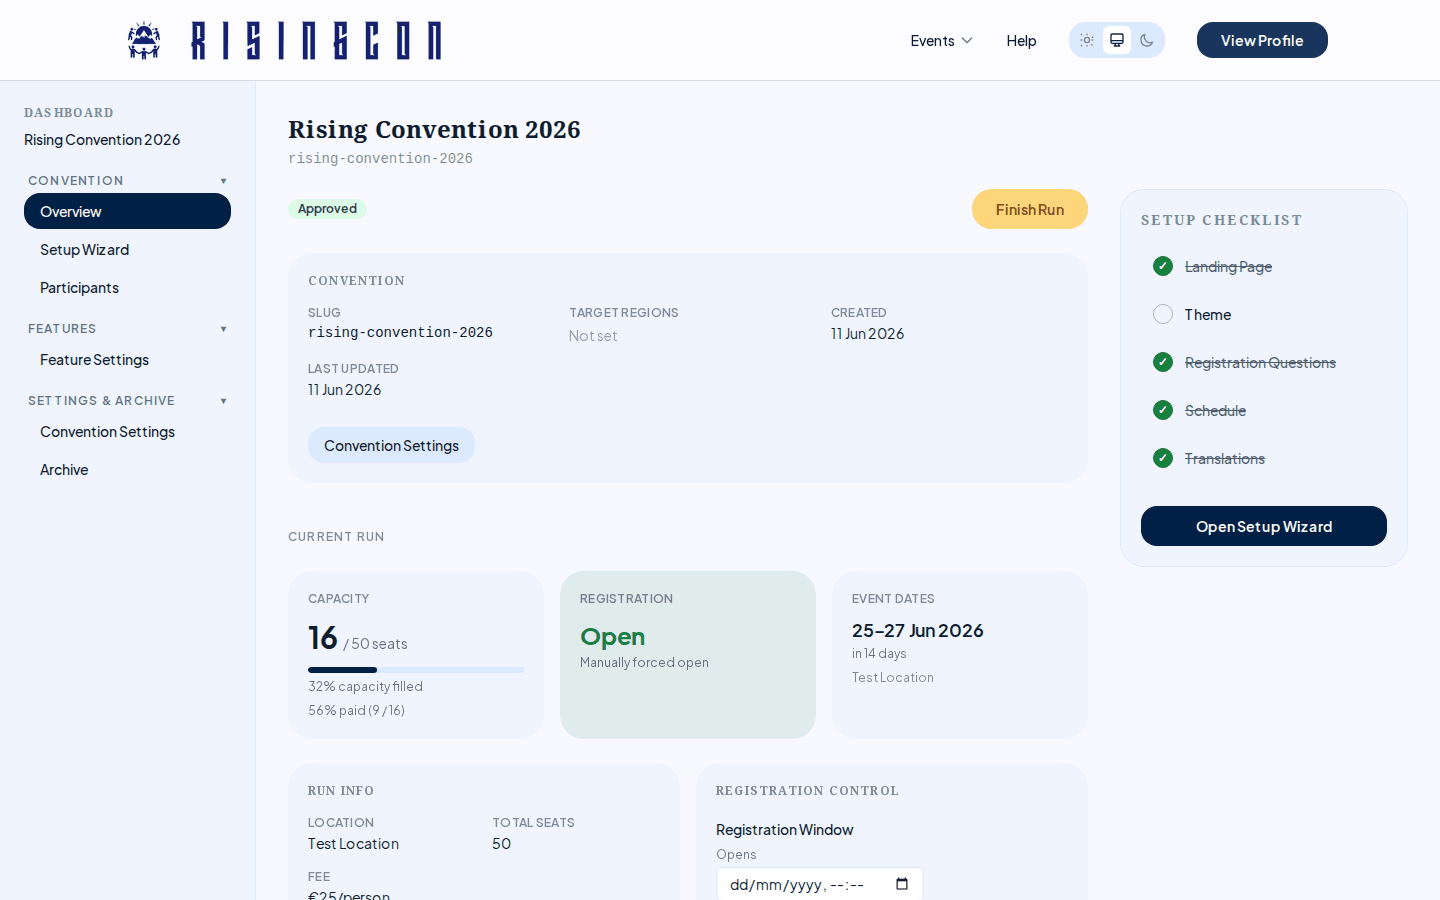Click the Rising Convention 2026 page heading
1440x900 pixels.
(x=434, y=129)
